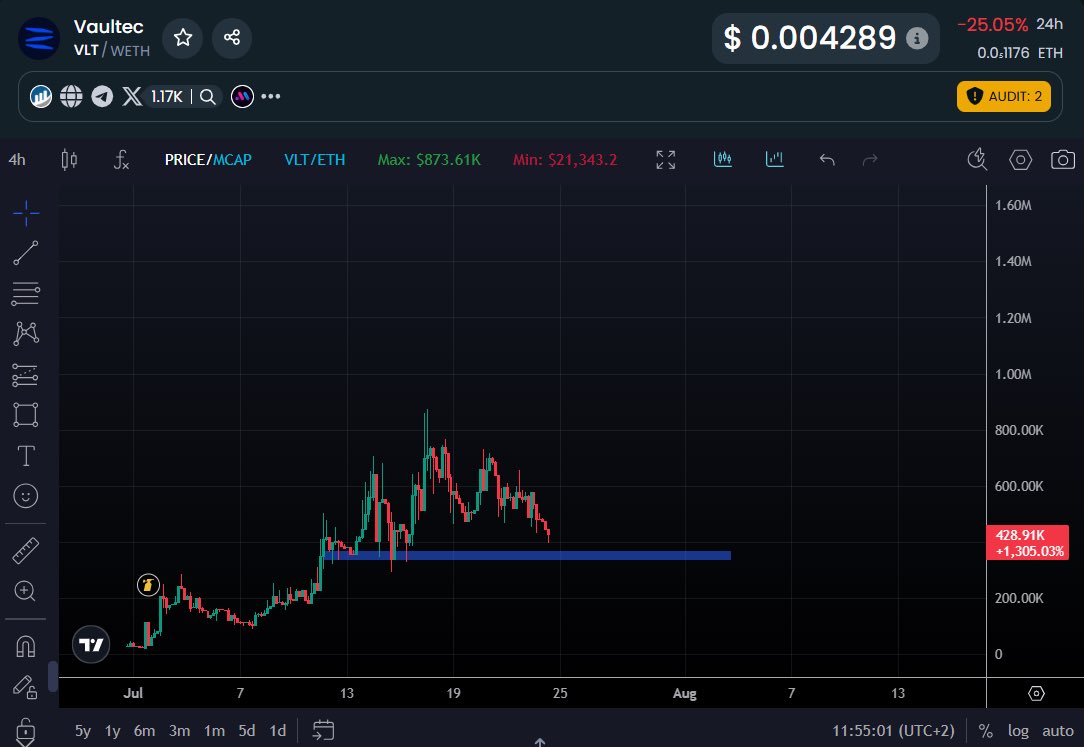Image resolution: width=1084 pixels, height=747 pixels.
Task: Toggle the candle trades overlay icon
Action: pyautogui.click(x=722, y=159)
